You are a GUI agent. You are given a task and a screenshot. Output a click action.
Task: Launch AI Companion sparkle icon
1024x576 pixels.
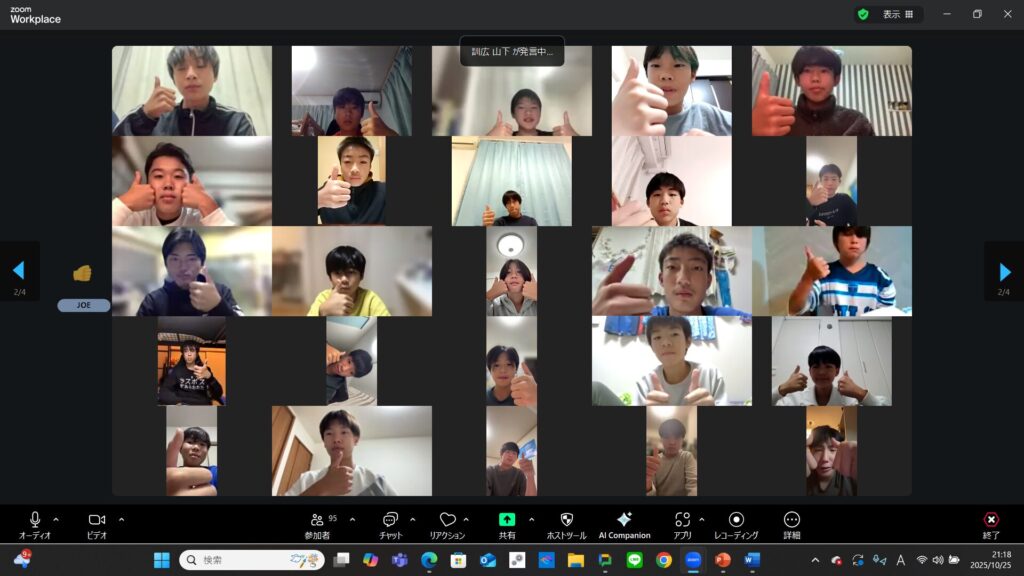[624, 520]
